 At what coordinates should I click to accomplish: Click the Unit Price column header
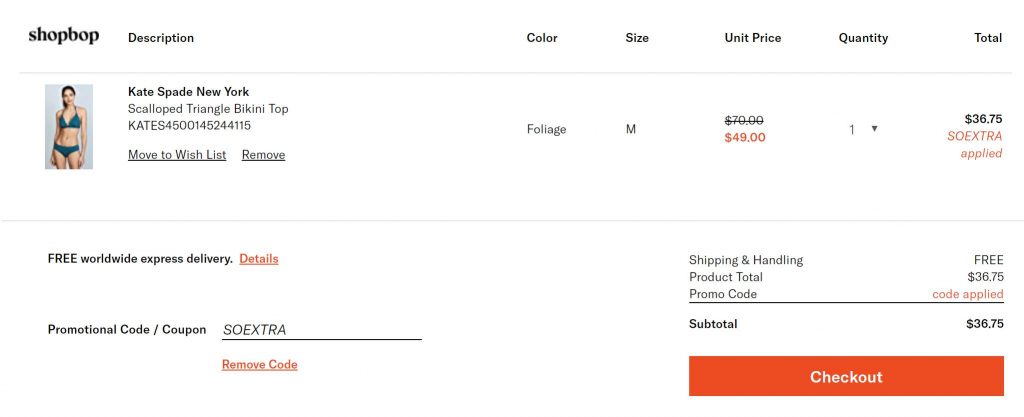[x=752, y=38]
